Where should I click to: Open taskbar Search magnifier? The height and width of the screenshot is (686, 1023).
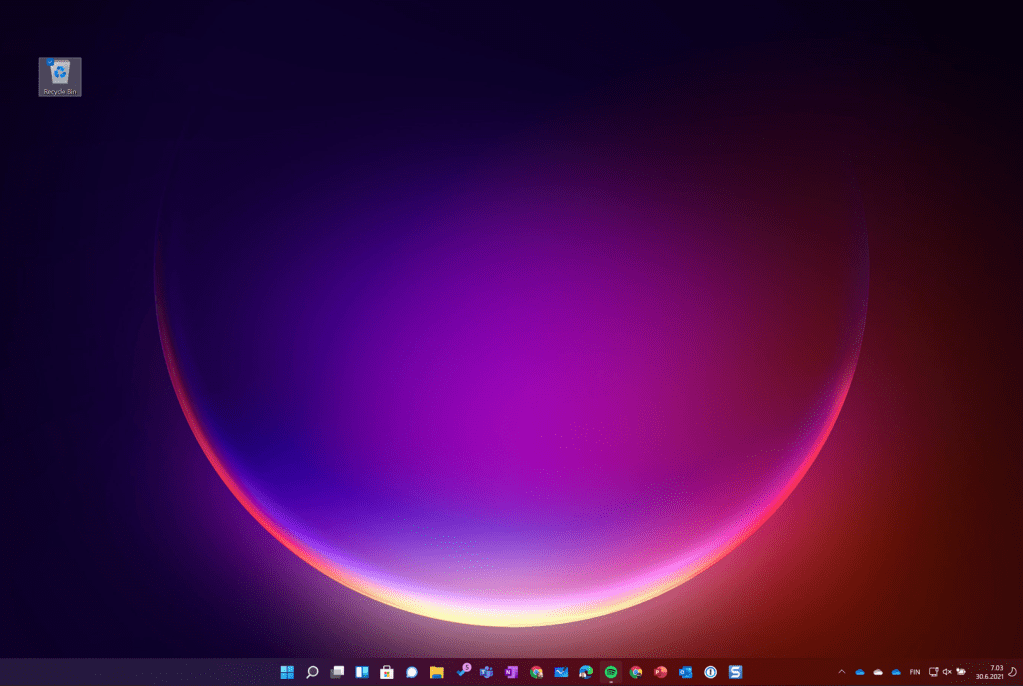click(312, 672)
